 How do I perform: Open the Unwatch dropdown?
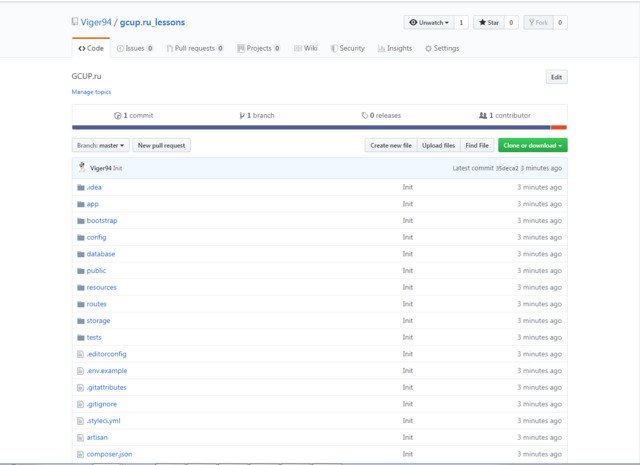[x=429, y=22]
